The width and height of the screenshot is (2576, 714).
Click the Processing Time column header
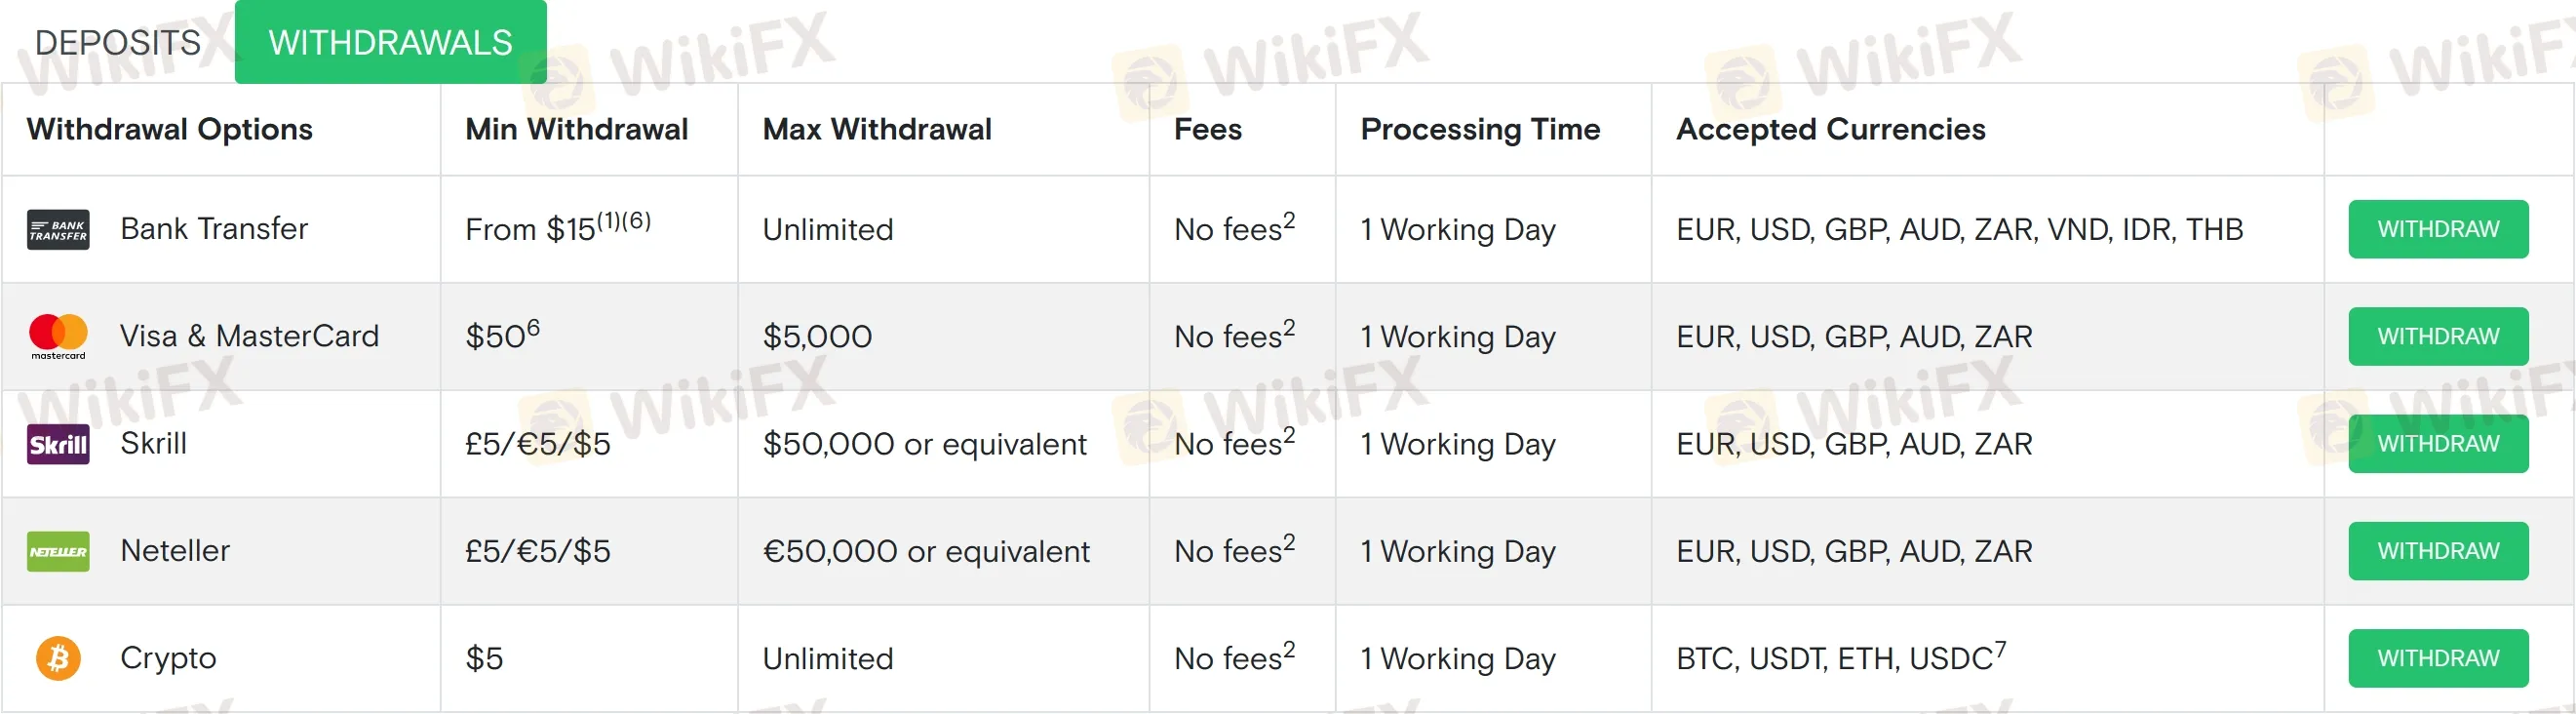click(x=1480, y=129)
